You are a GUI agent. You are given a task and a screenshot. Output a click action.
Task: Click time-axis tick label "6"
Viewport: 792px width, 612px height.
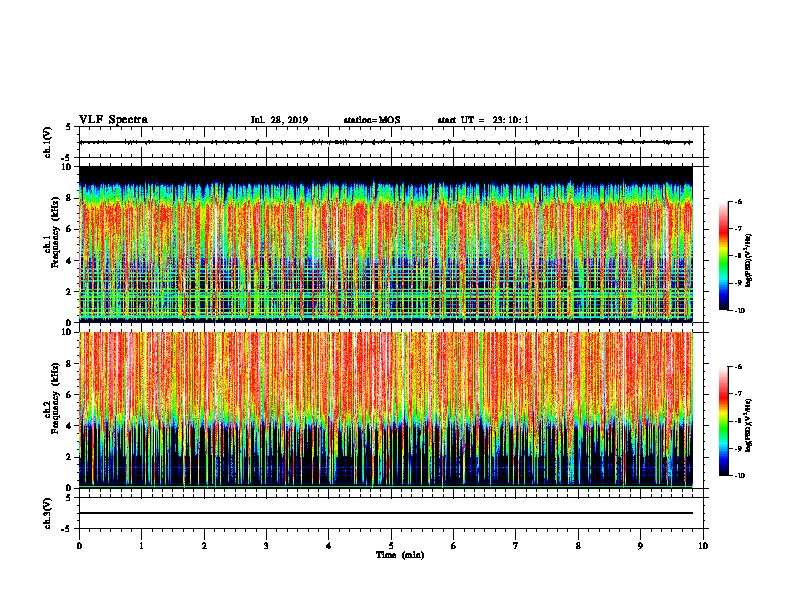(x=454, y=546)
